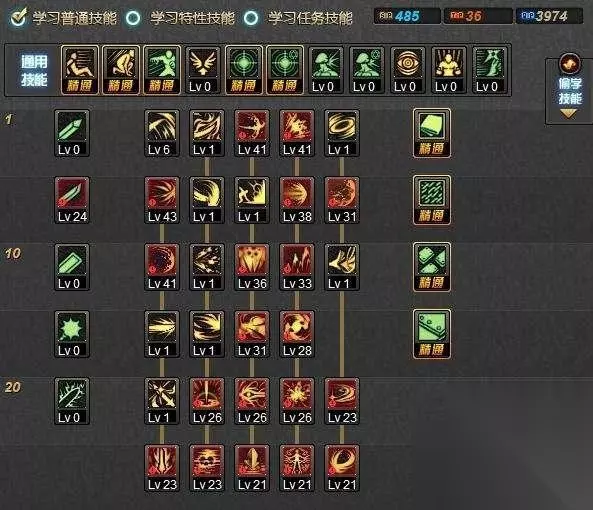Click the Lv 36 skill icon
This screenshot has height=510, width=593.
[252, 267]
